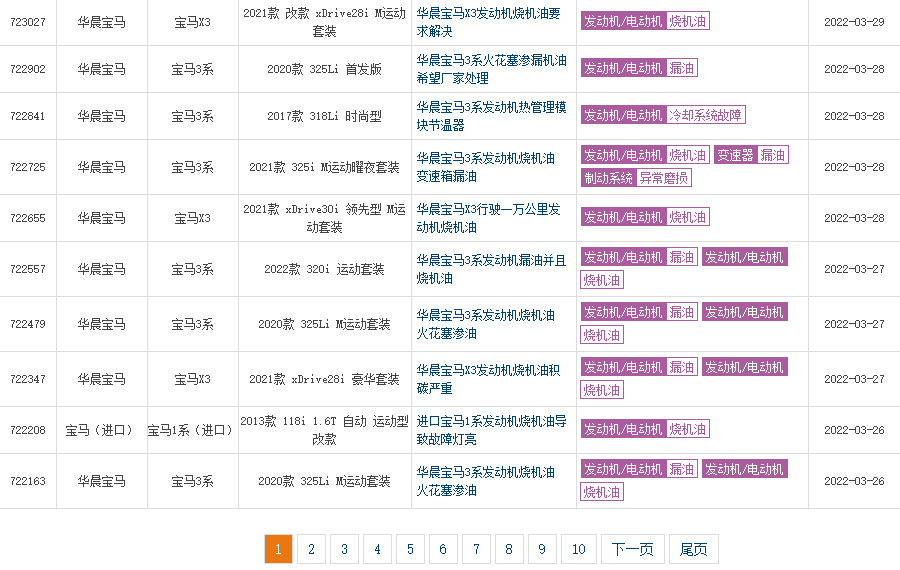900x570 pixels.
Task: Click model 2022款 320i 运动套装
Action: coord(324,270)
